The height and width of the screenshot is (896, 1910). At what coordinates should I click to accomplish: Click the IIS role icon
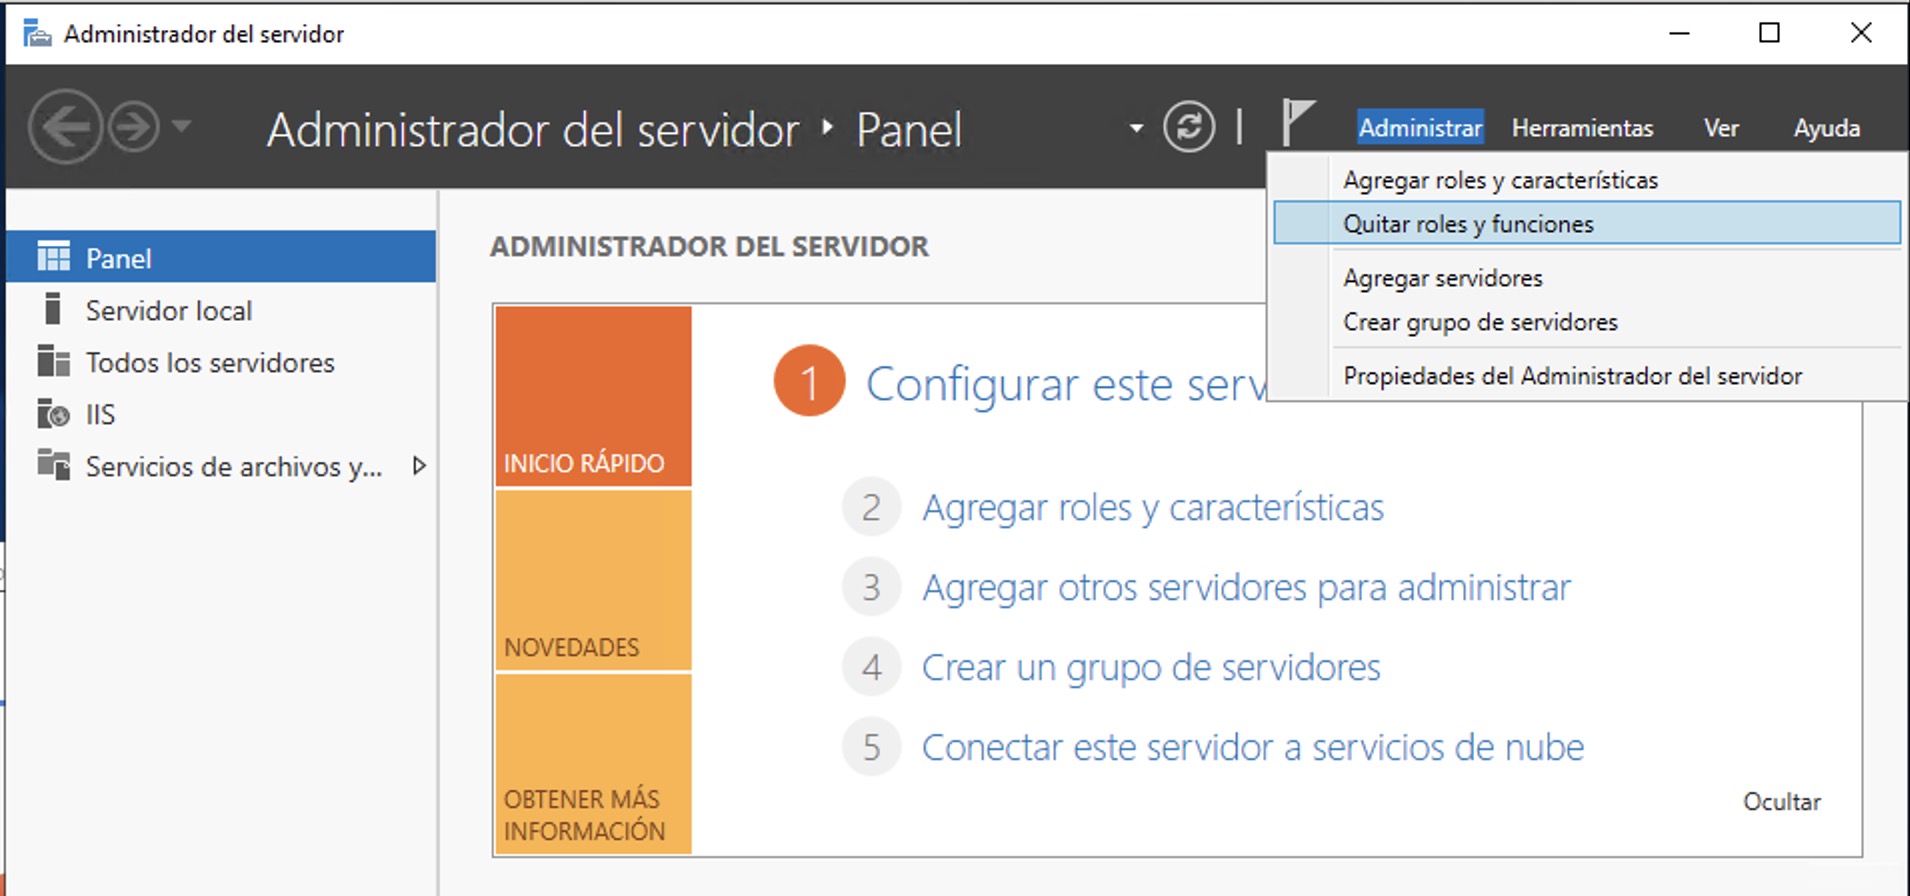pos(53,413)
